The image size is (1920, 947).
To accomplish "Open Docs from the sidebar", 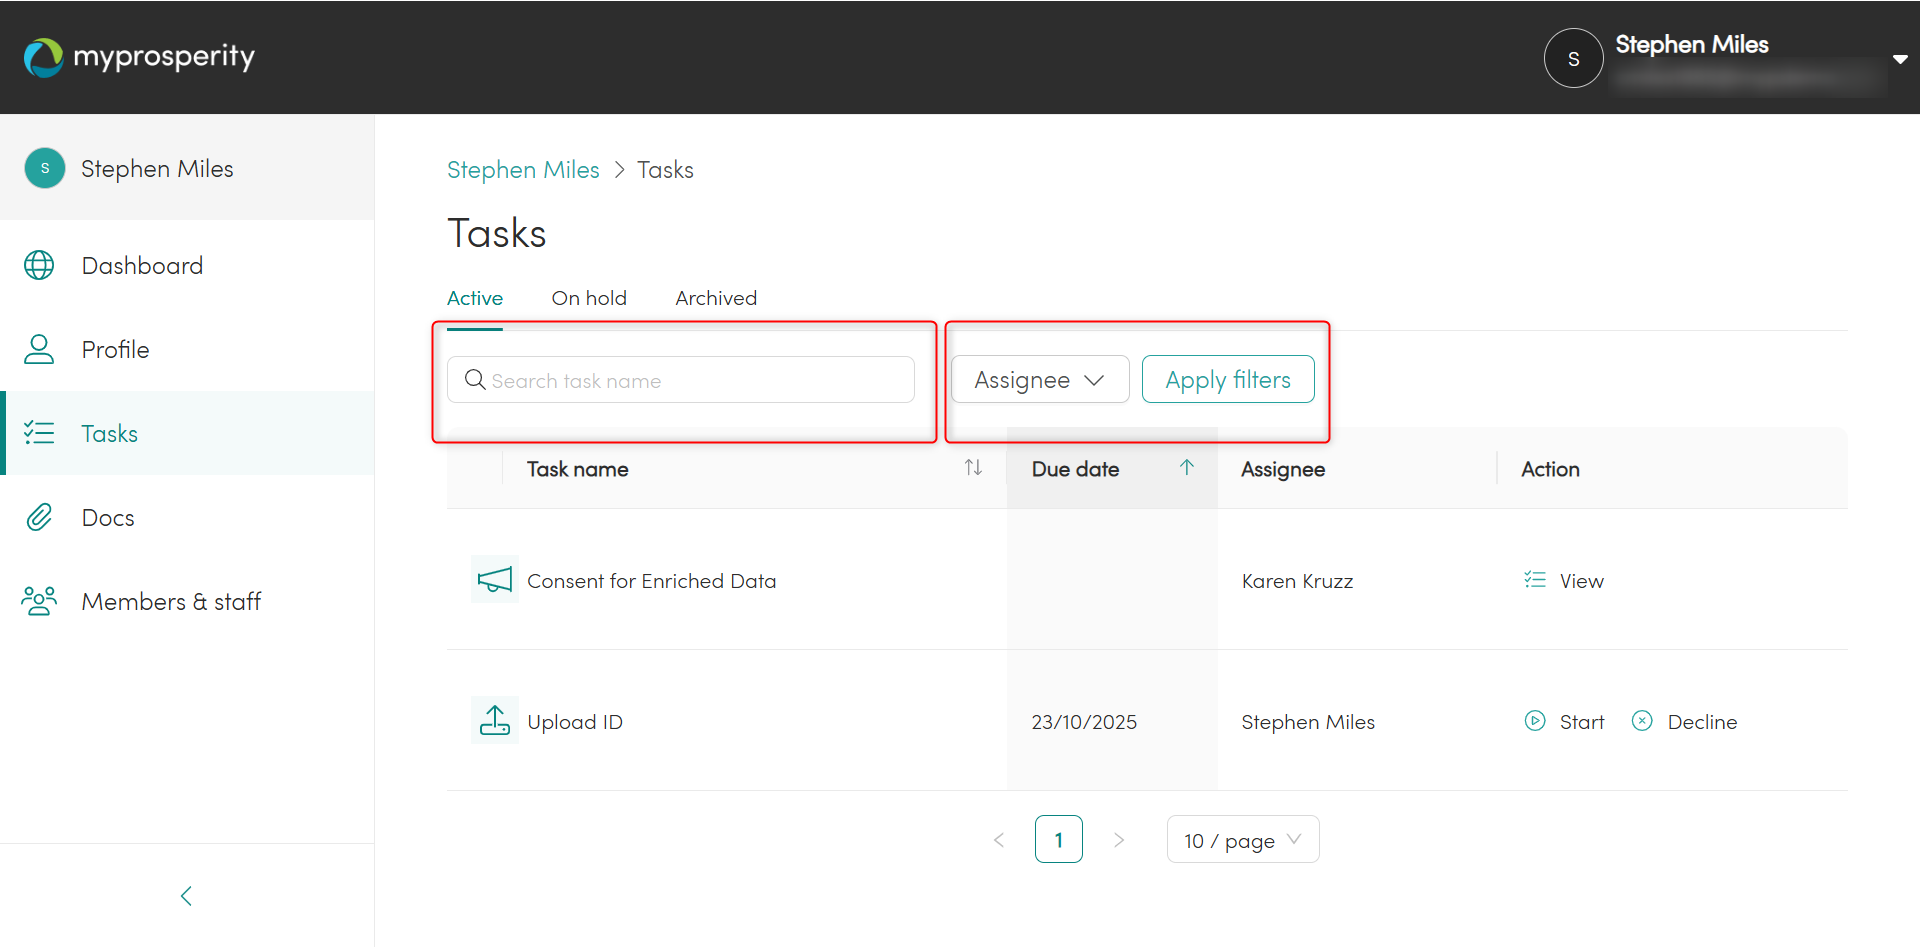I will pyautogui.click(x=187, y=517).
